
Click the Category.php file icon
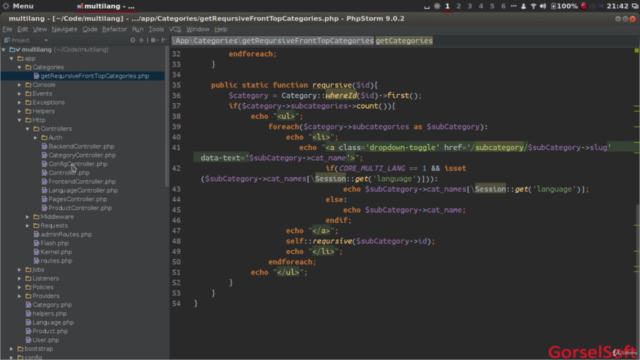[28, 304]
